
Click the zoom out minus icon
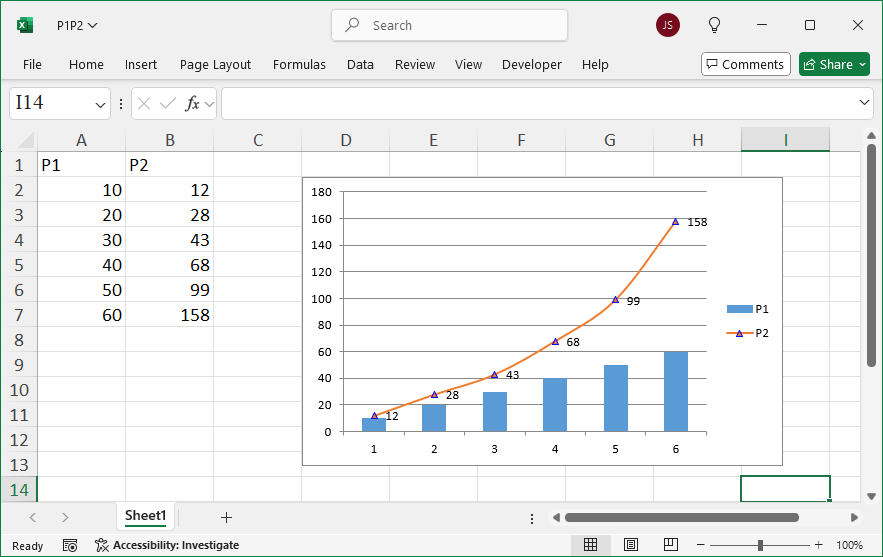point(701,545)
